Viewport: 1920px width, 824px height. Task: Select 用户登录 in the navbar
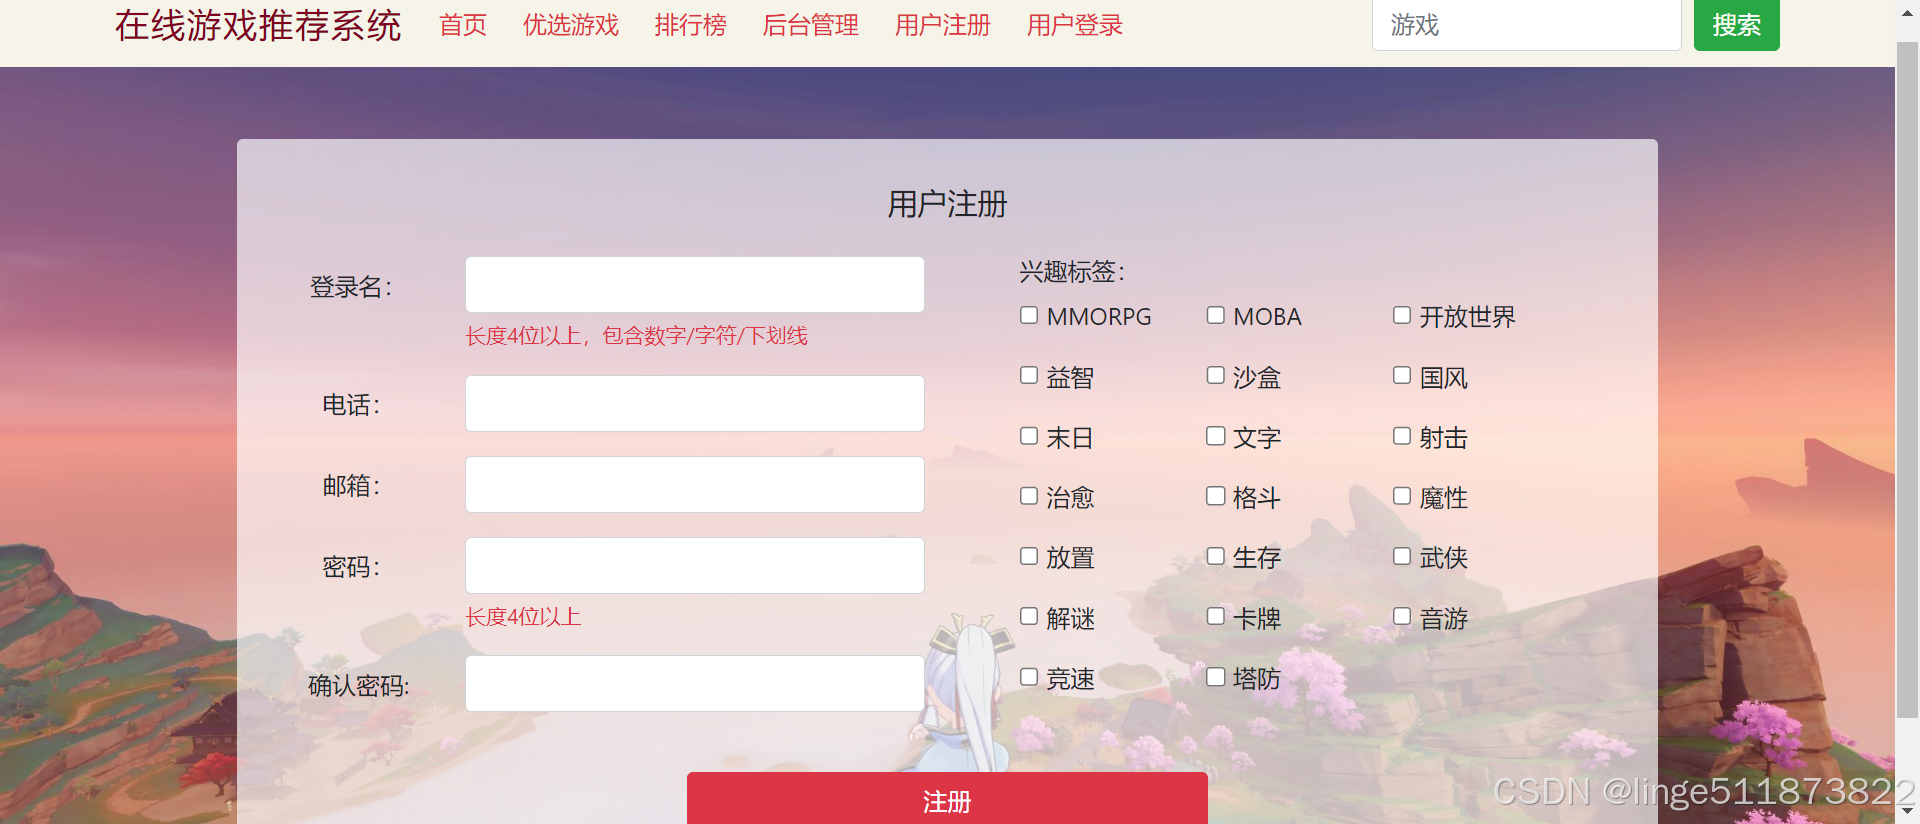[1075, 25]
